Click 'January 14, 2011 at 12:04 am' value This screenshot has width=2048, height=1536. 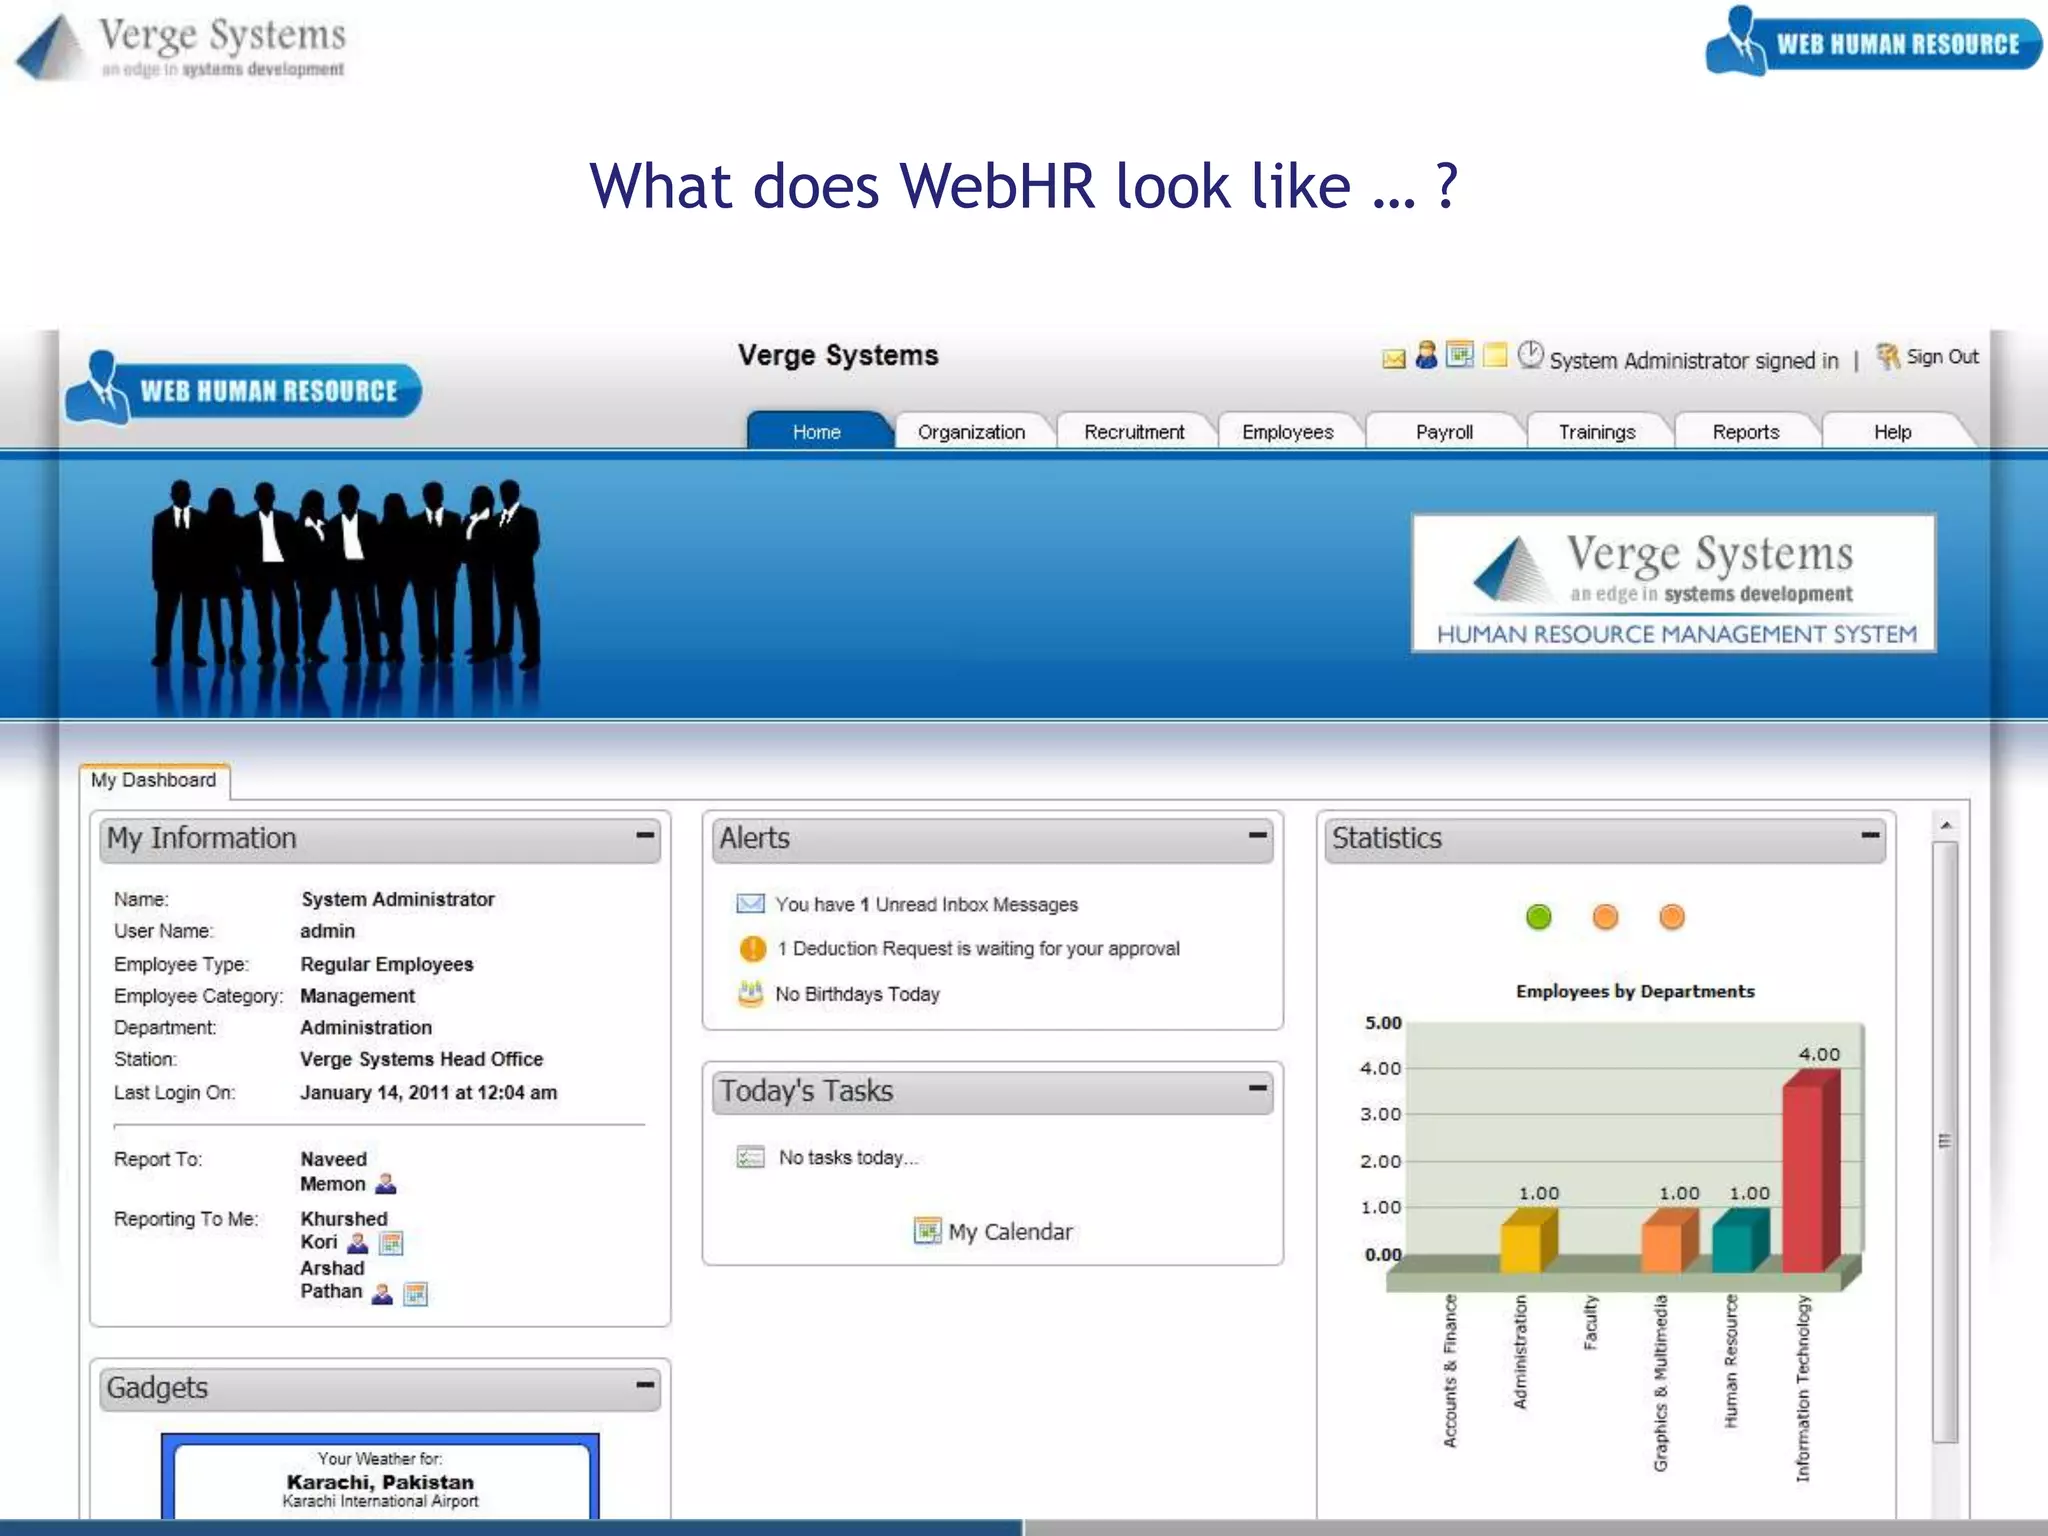click(x=429, y=1093)
